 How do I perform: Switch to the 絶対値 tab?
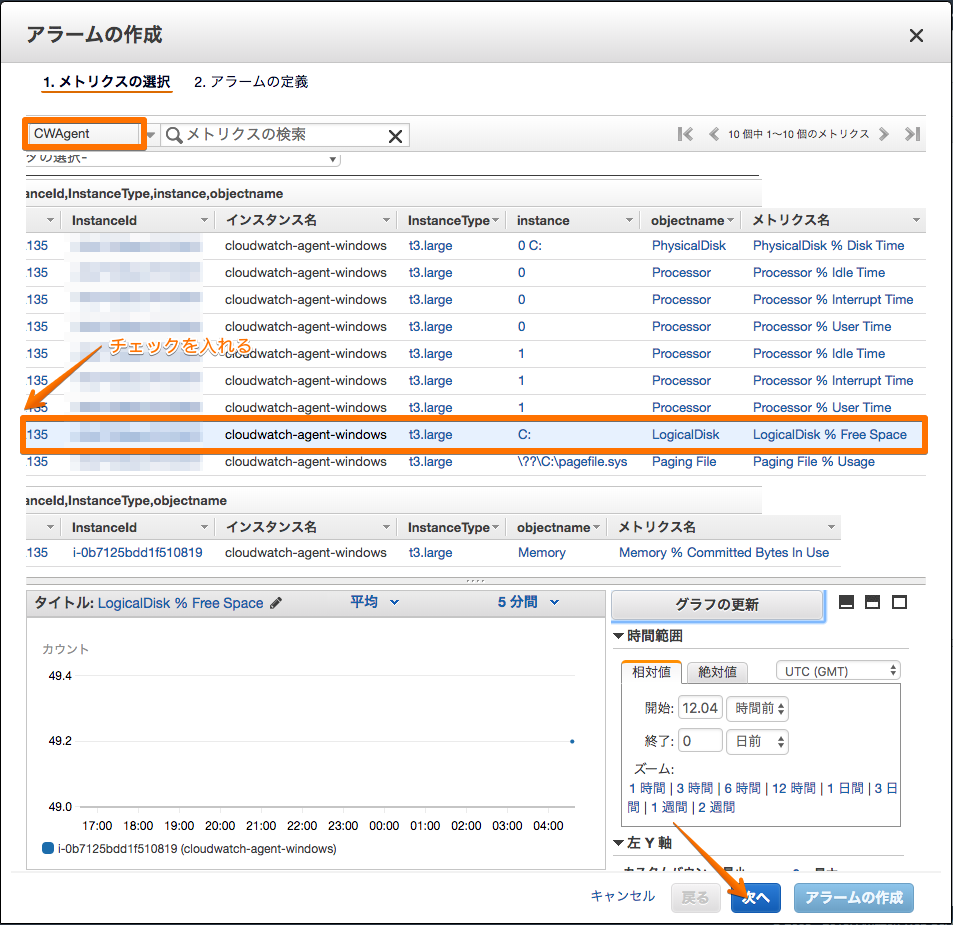pos(717,672)
